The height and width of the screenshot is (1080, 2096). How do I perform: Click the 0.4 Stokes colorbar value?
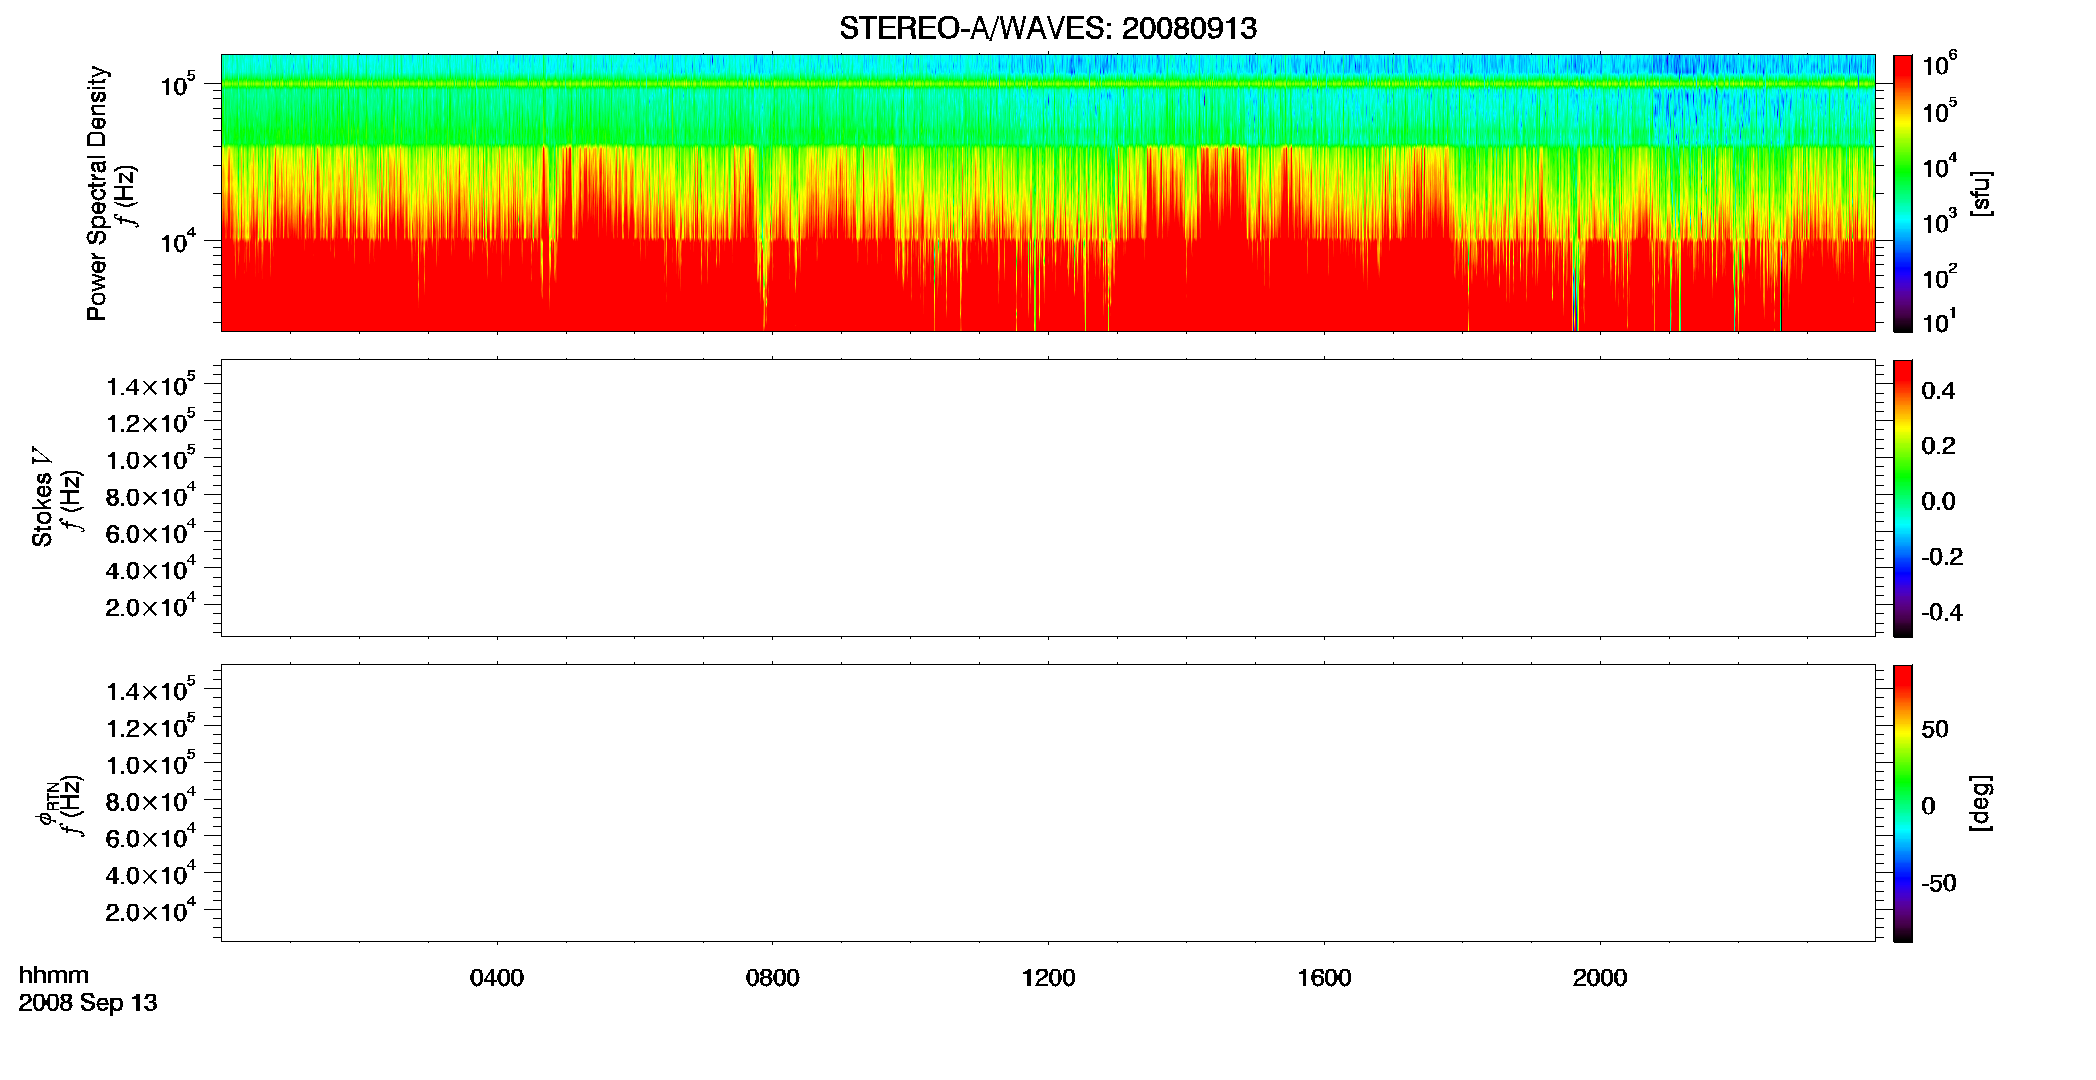[1938, 391]
